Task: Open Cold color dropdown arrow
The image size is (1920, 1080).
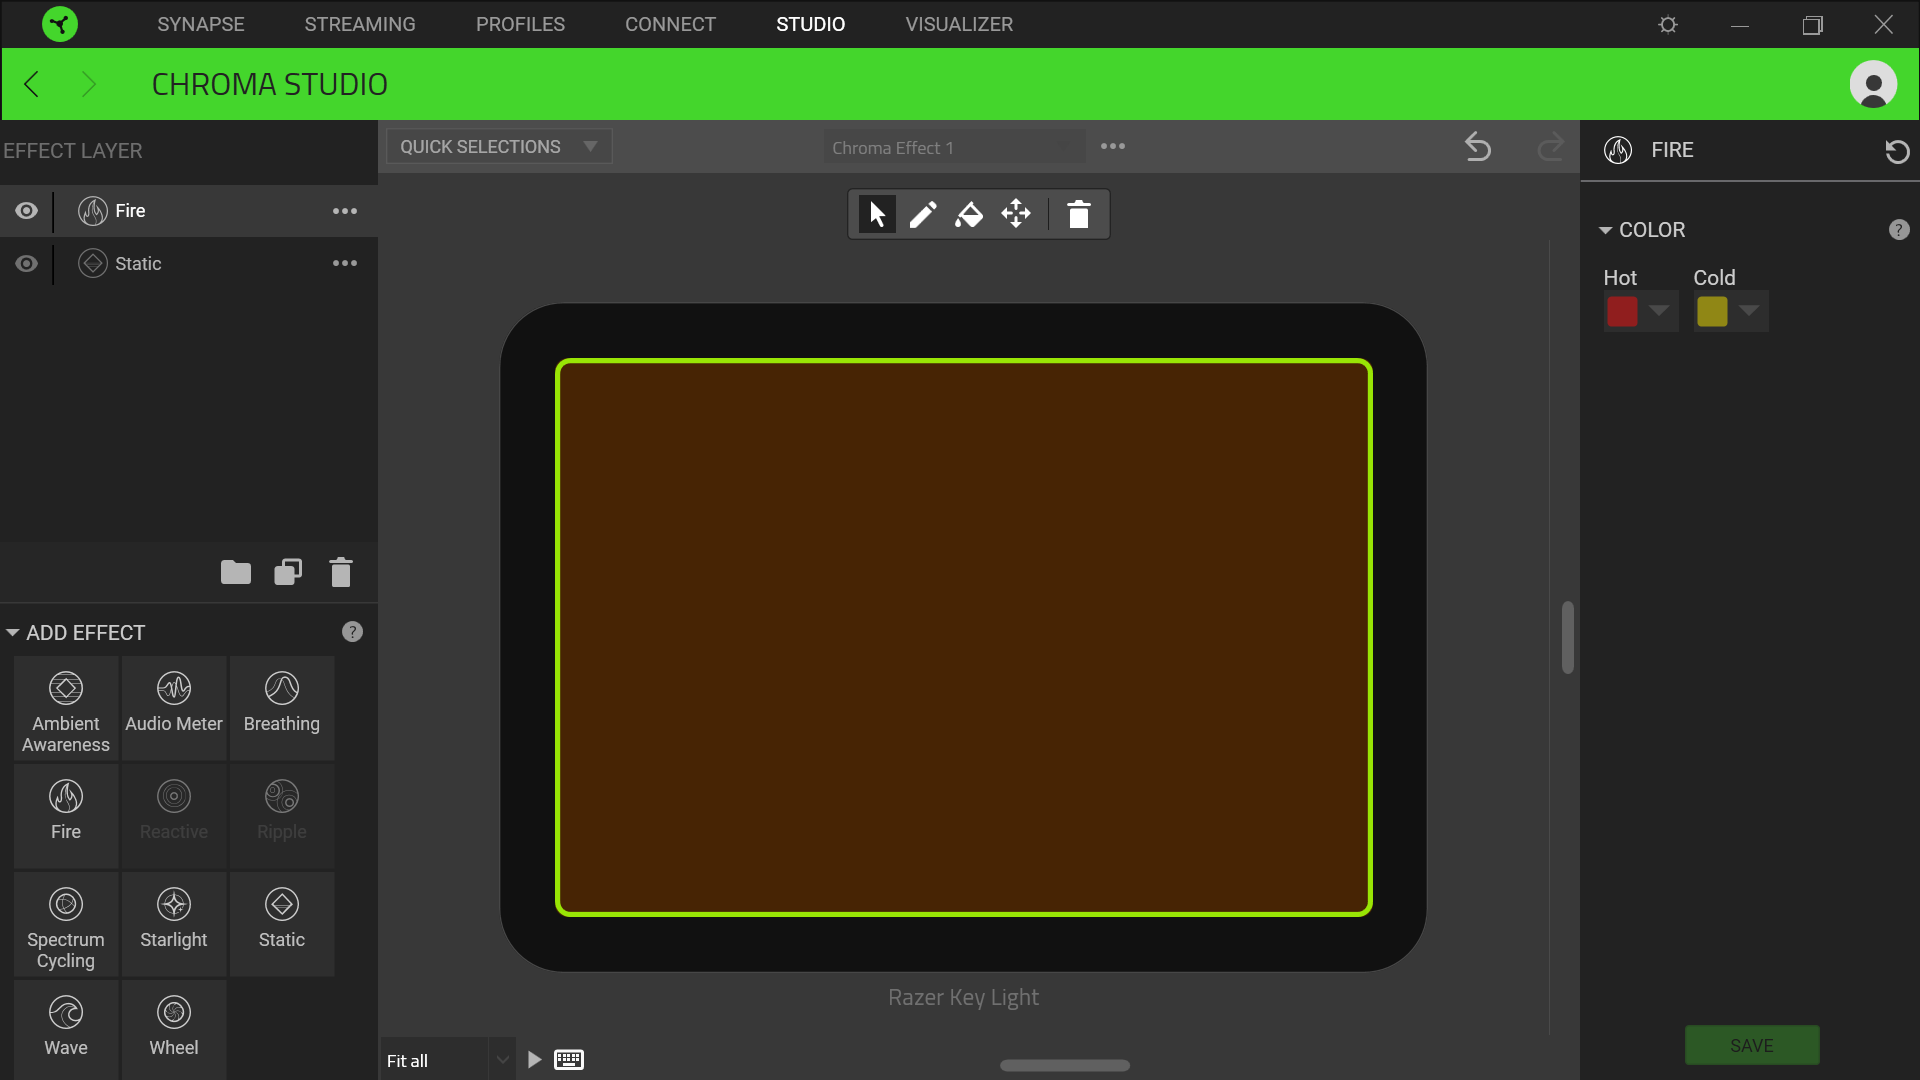Action: 1749,311
